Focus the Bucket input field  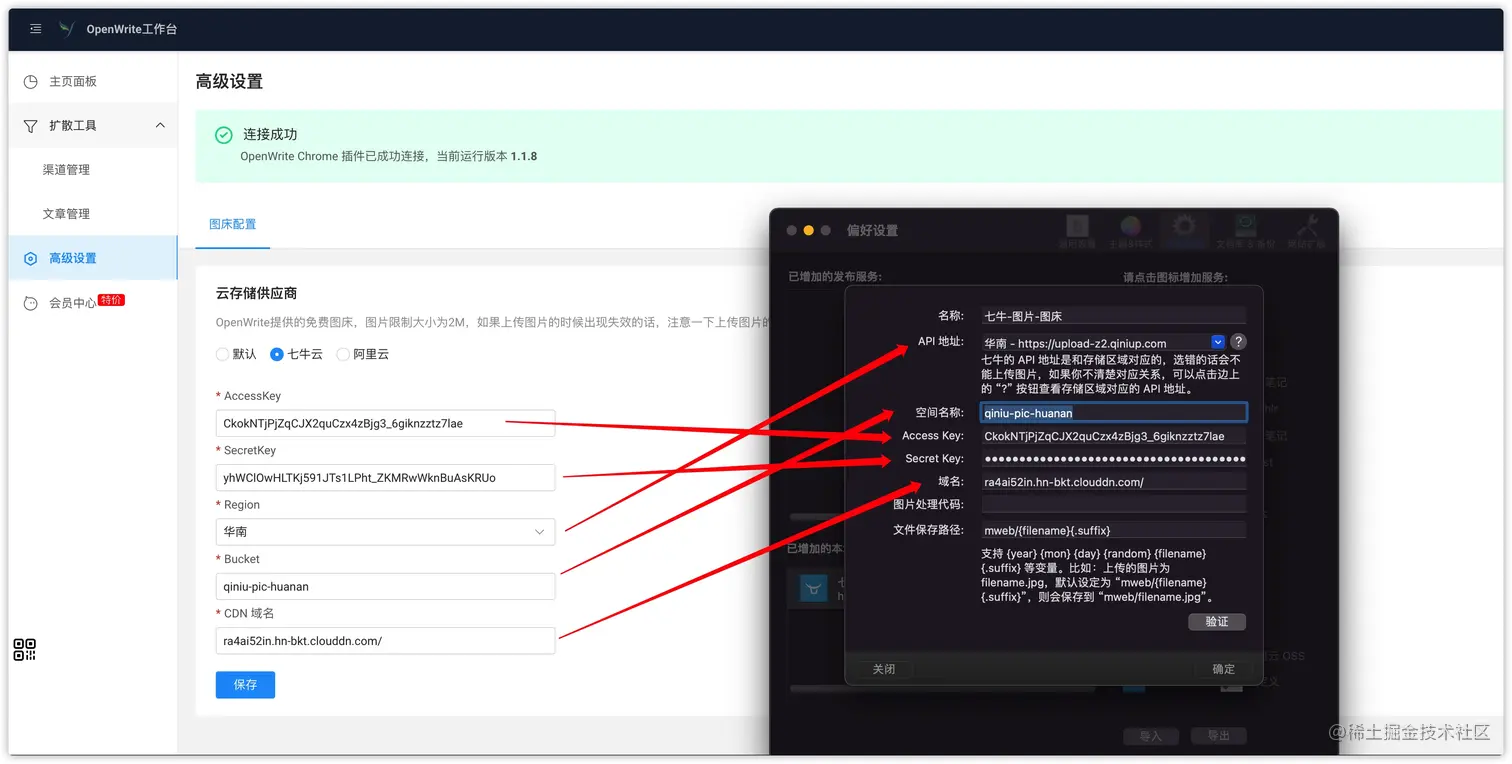385,586
